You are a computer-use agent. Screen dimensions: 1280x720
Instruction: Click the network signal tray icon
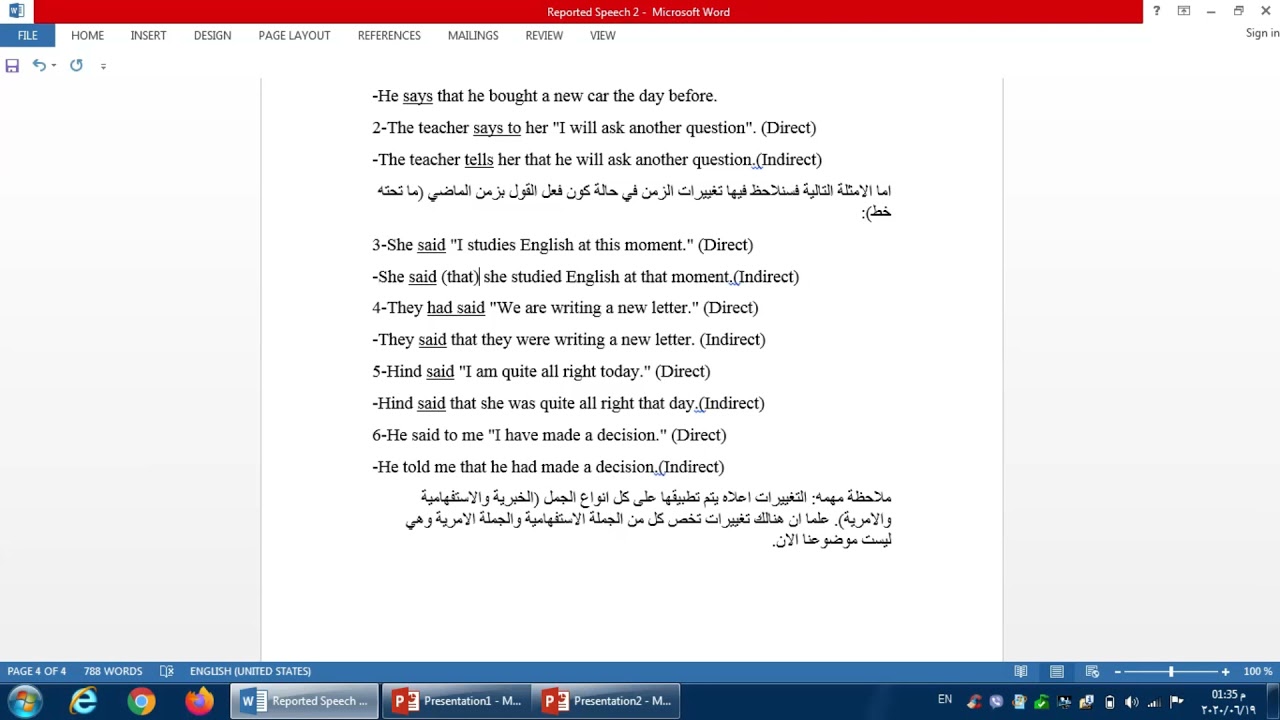pyautogui.click(x=1155, y=702)
